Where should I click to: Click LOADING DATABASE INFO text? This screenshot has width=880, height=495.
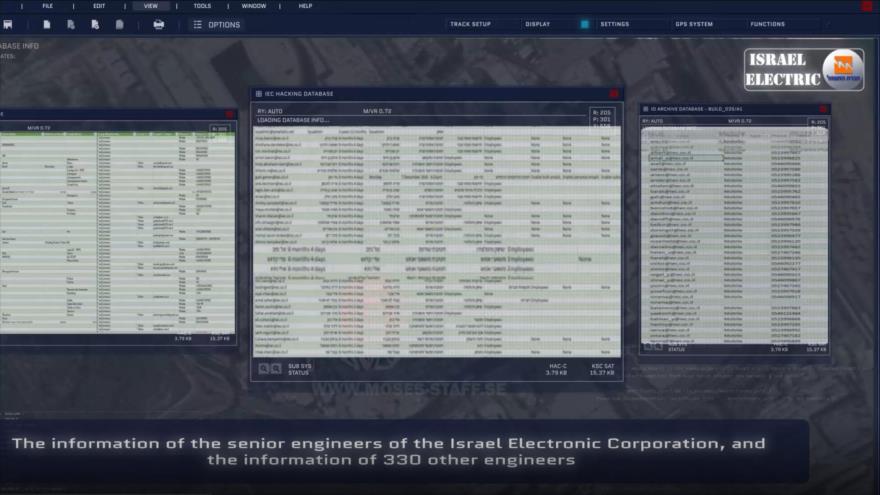coord(293,120)
